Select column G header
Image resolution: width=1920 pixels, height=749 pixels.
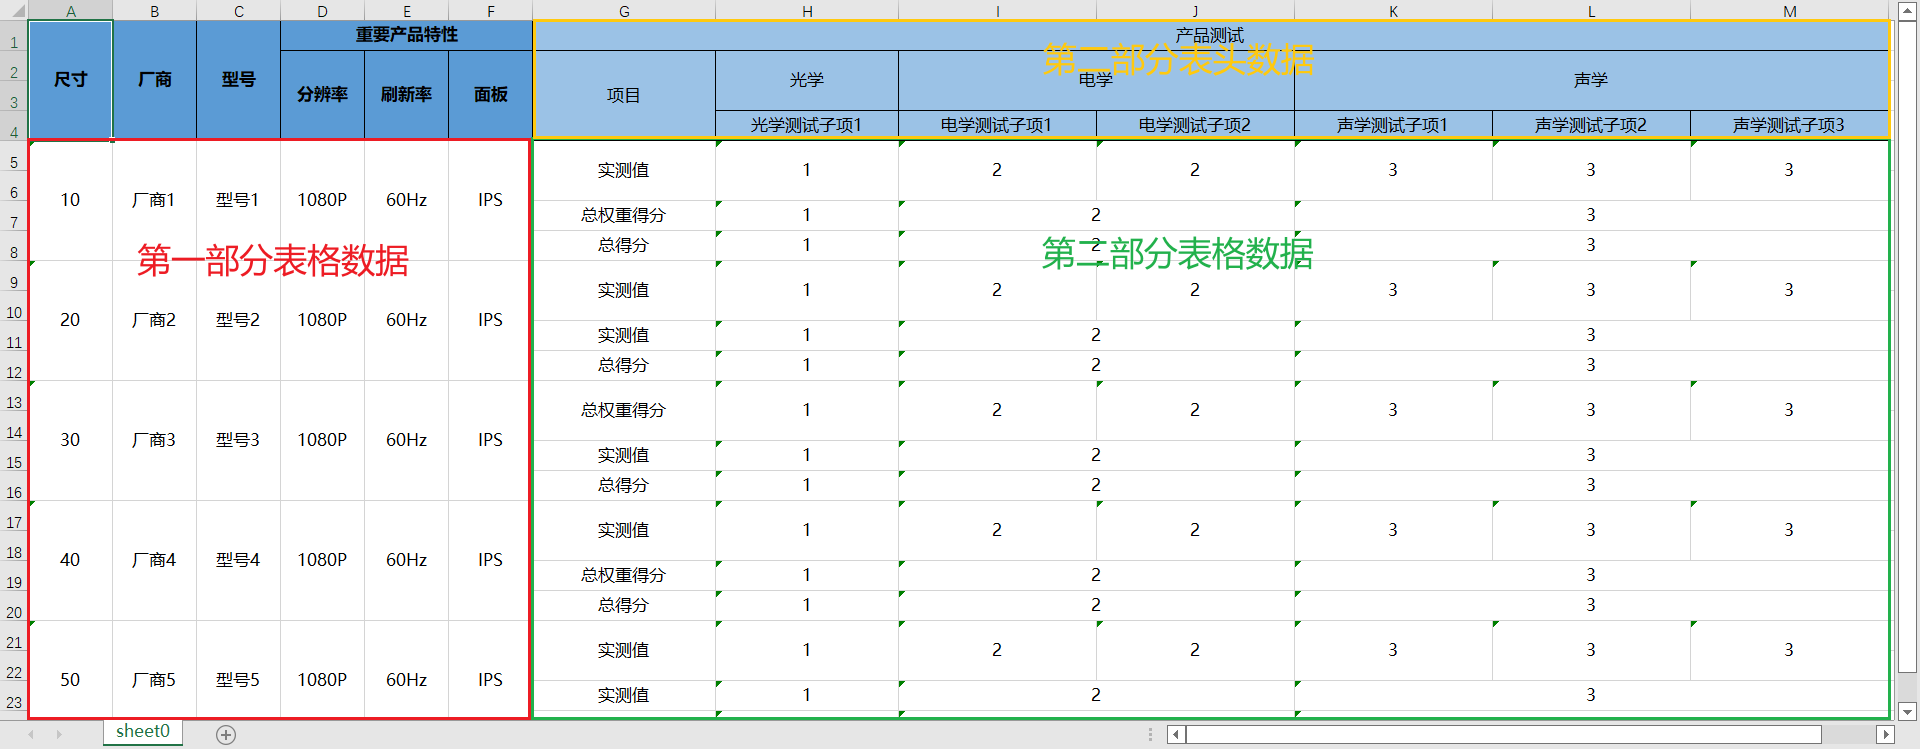pyautogui.click(x=624, y=11)
